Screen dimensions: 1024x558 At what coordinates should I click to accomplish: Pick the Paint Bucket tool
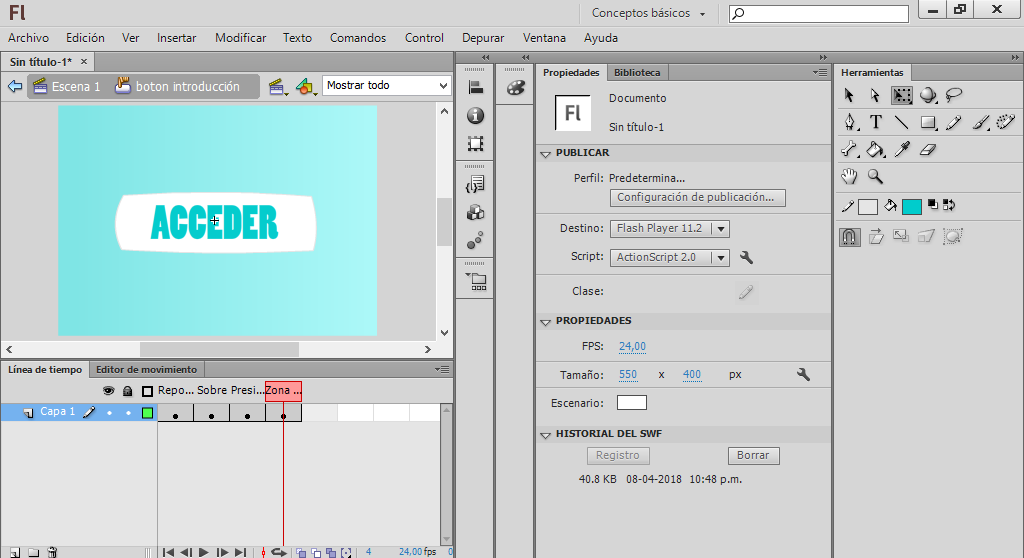point(876,150)
